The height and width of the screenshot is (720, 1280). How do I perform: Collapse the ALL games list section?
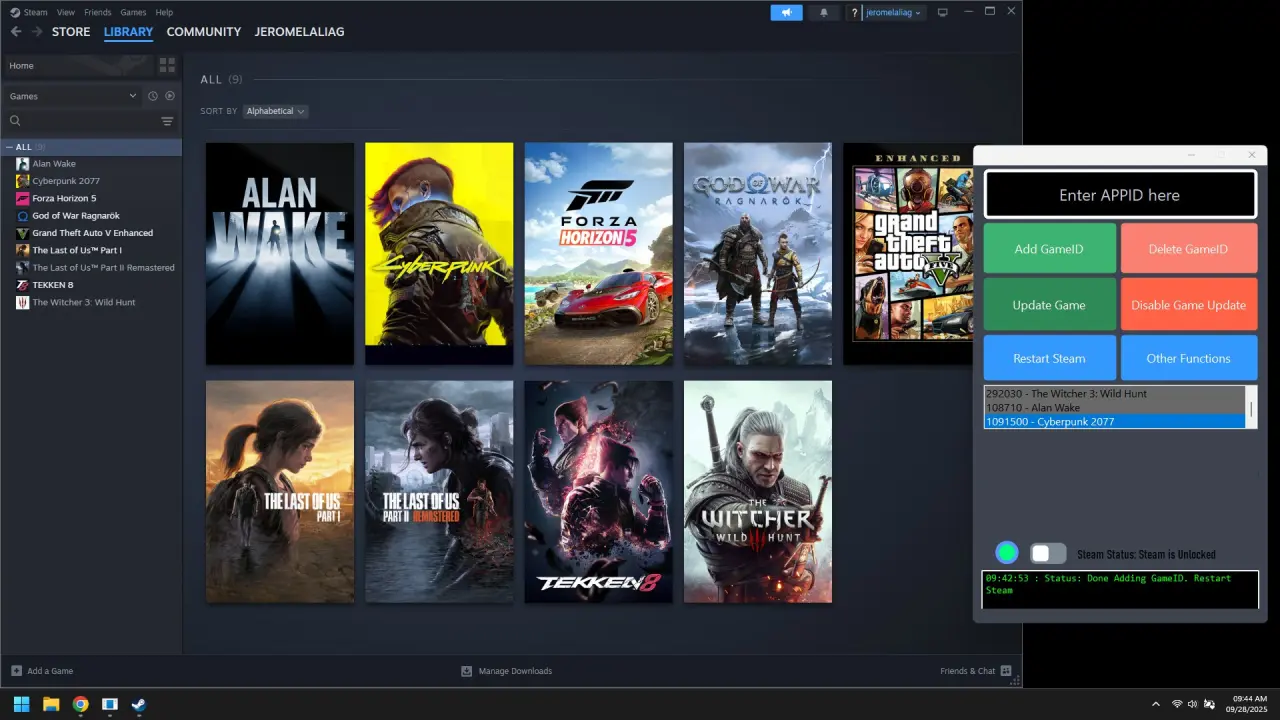point(9,147)
